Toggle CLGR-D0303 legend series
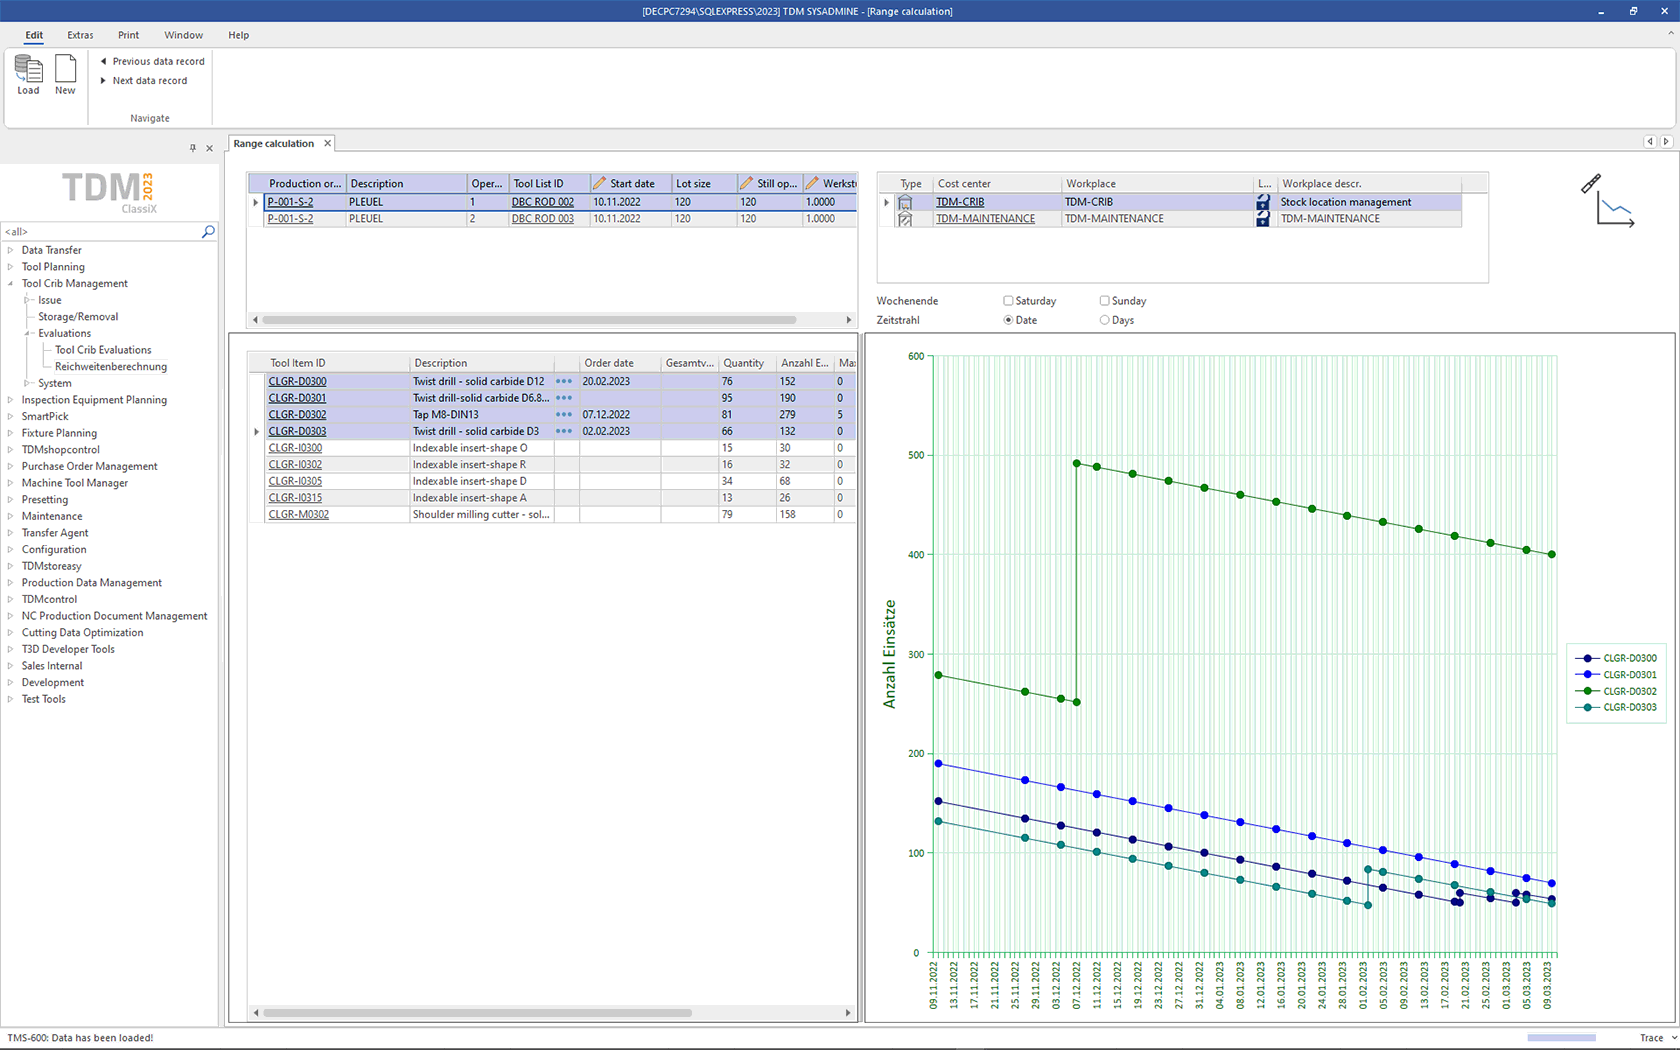Image resolution: width=1680 pixels, height=1050 pixels. 1616,707
